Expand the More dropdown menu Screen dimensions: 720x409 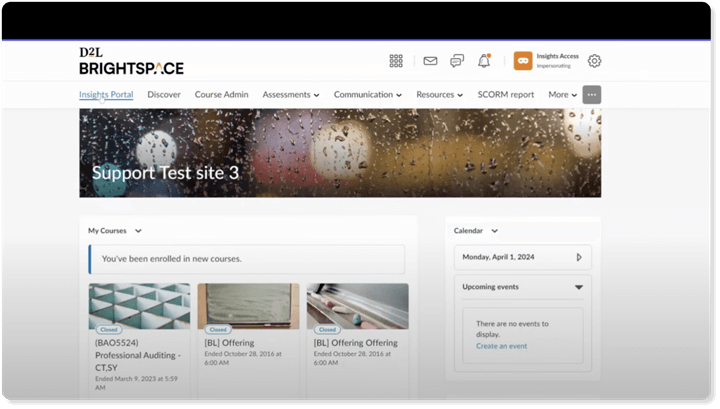pos(562,95)
